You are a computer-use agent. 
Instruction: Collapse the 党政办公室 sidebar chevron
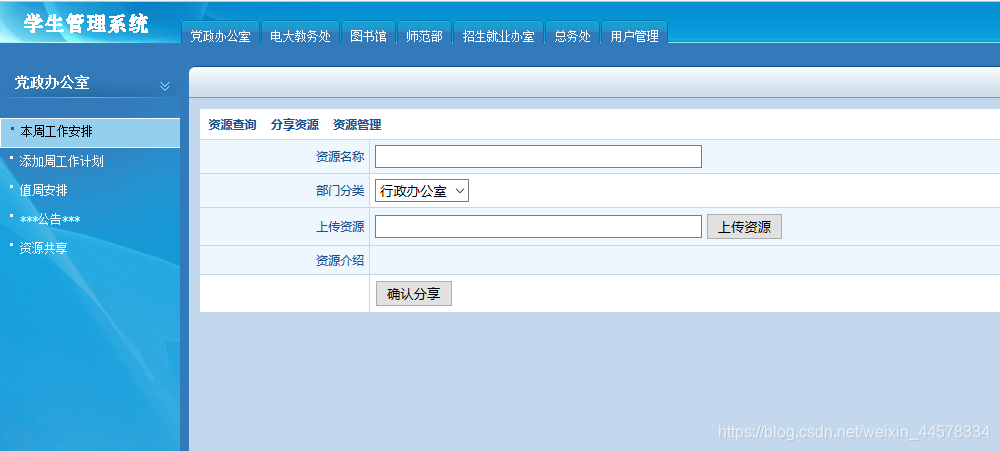coord(165,86)
